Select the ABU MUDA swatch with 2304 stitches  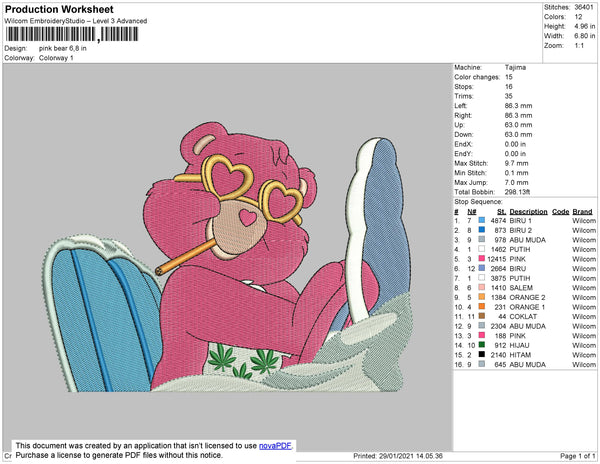(481, 326)
